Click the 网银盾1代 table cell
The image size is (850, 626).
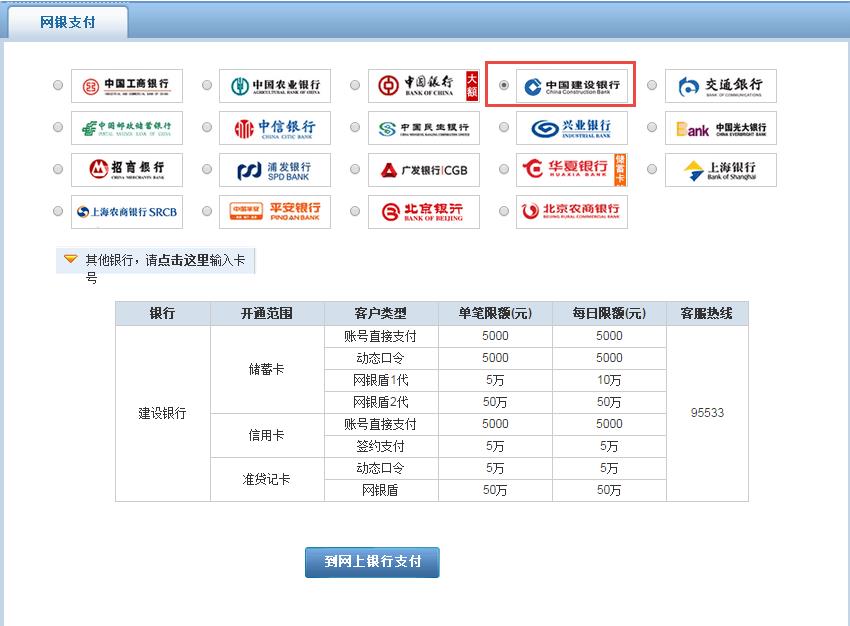coord(381,380)
